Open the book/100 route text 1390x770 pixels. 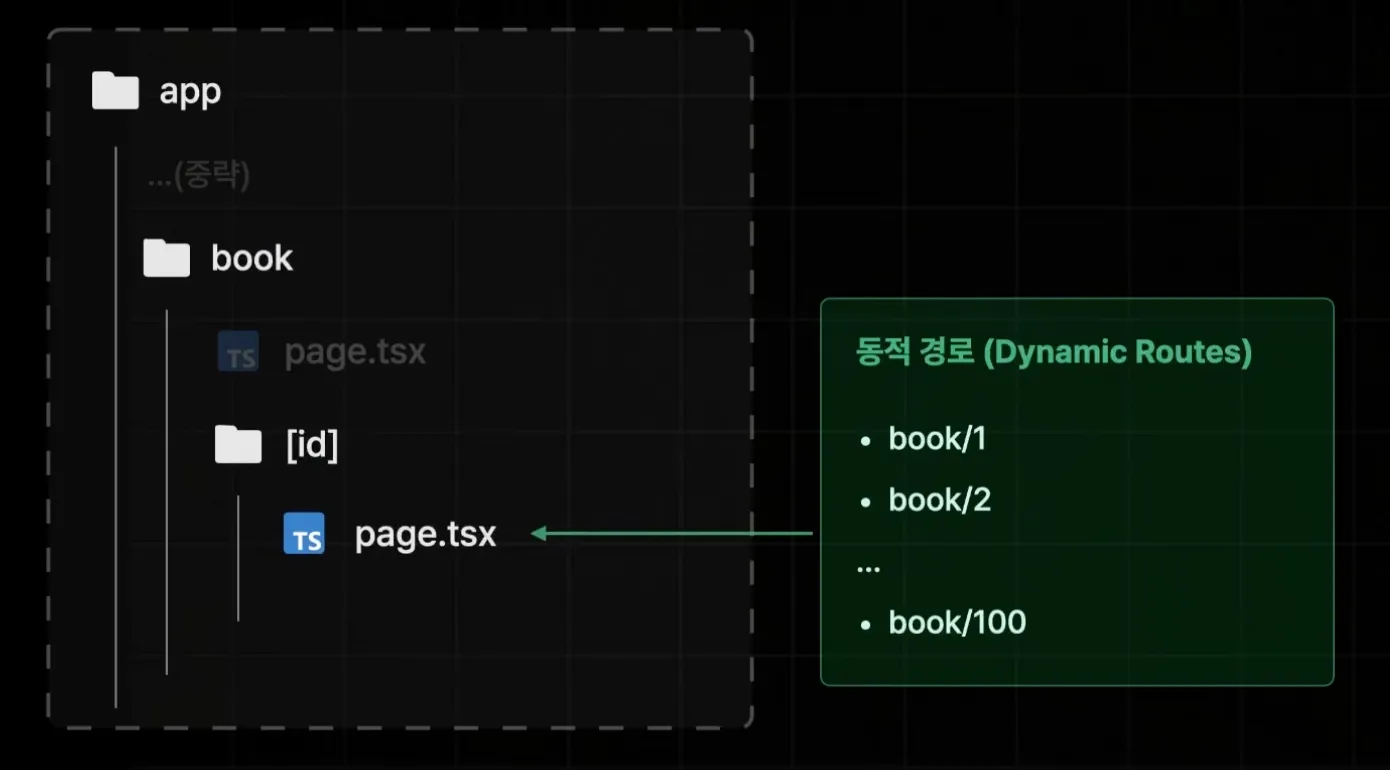[957, 623]
